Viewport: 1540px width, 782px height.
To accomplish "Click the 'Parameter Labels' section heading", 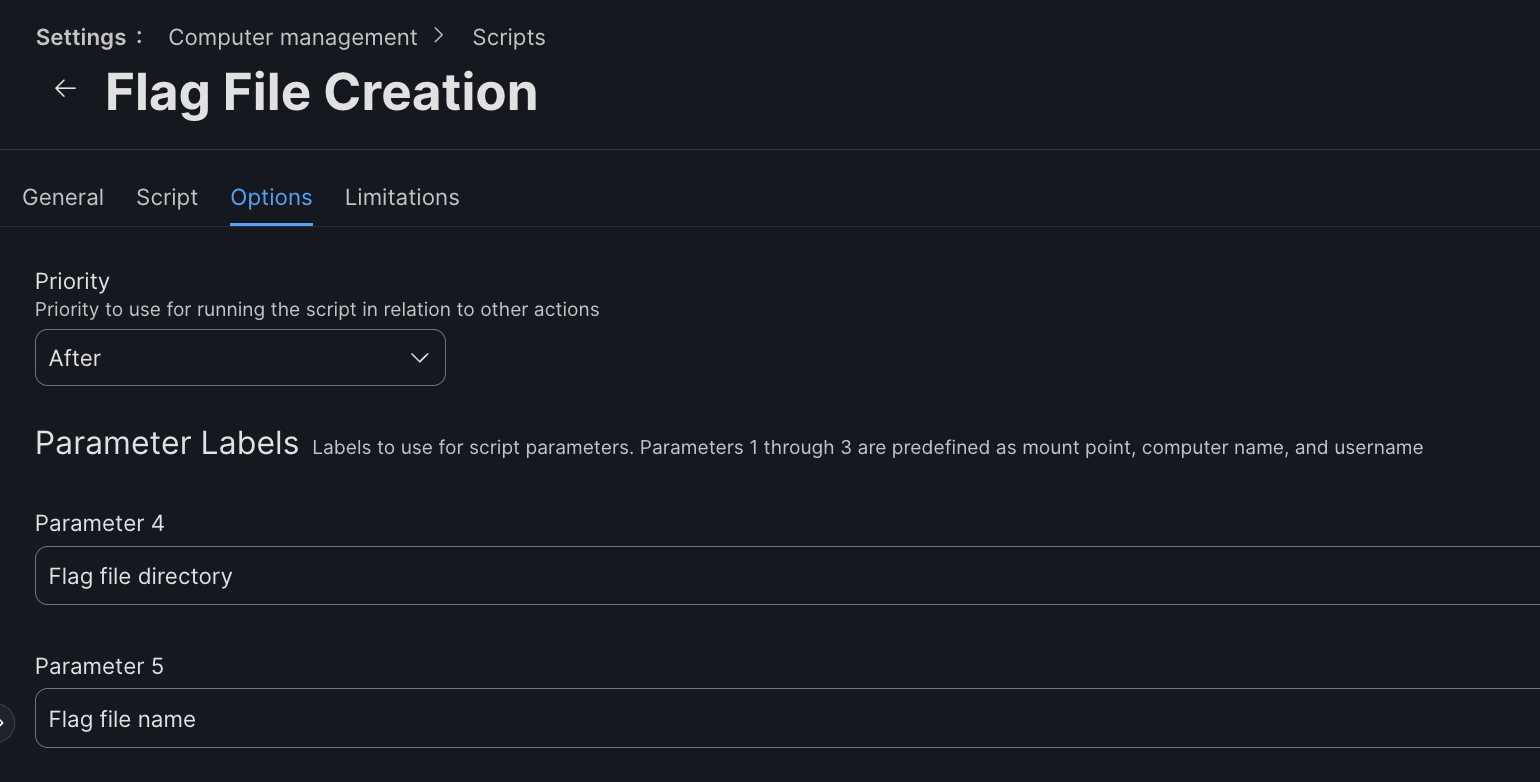I will (x=167, y=443).
